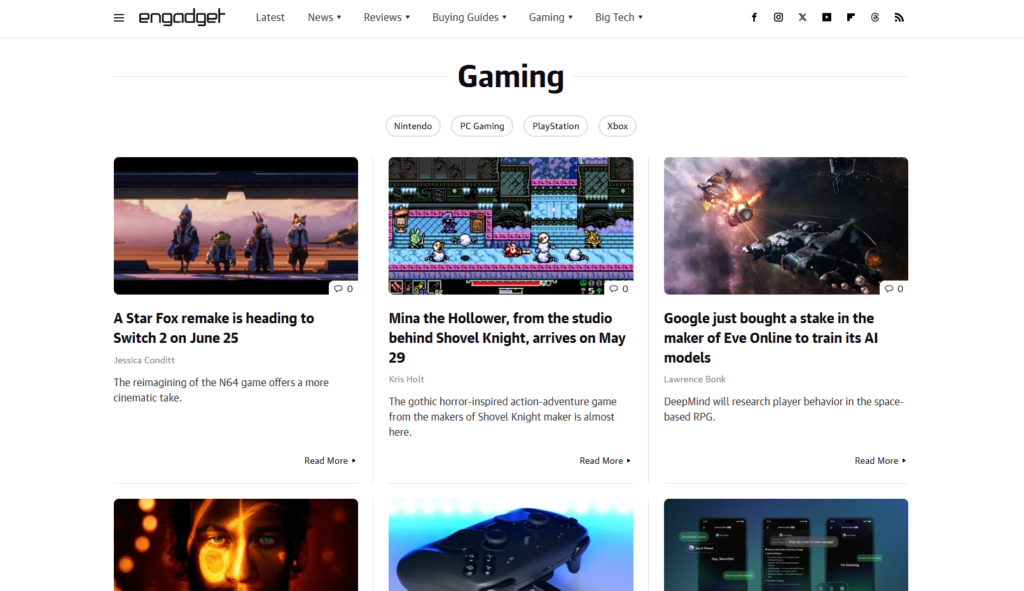Expand the News dropdown menu
1024x591 pixels.
pyautogui.click(x=325, y=18)
